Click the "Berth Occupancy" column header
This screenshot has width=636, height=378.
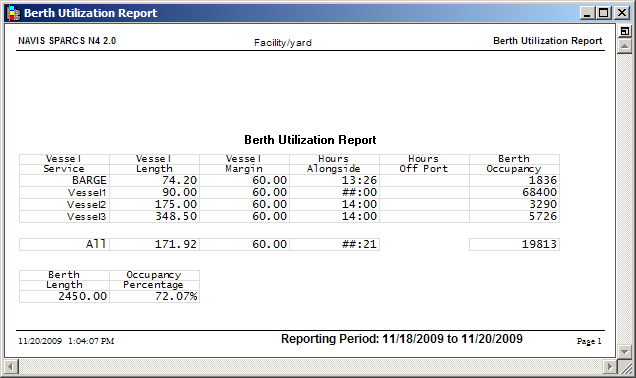(514, 164)
